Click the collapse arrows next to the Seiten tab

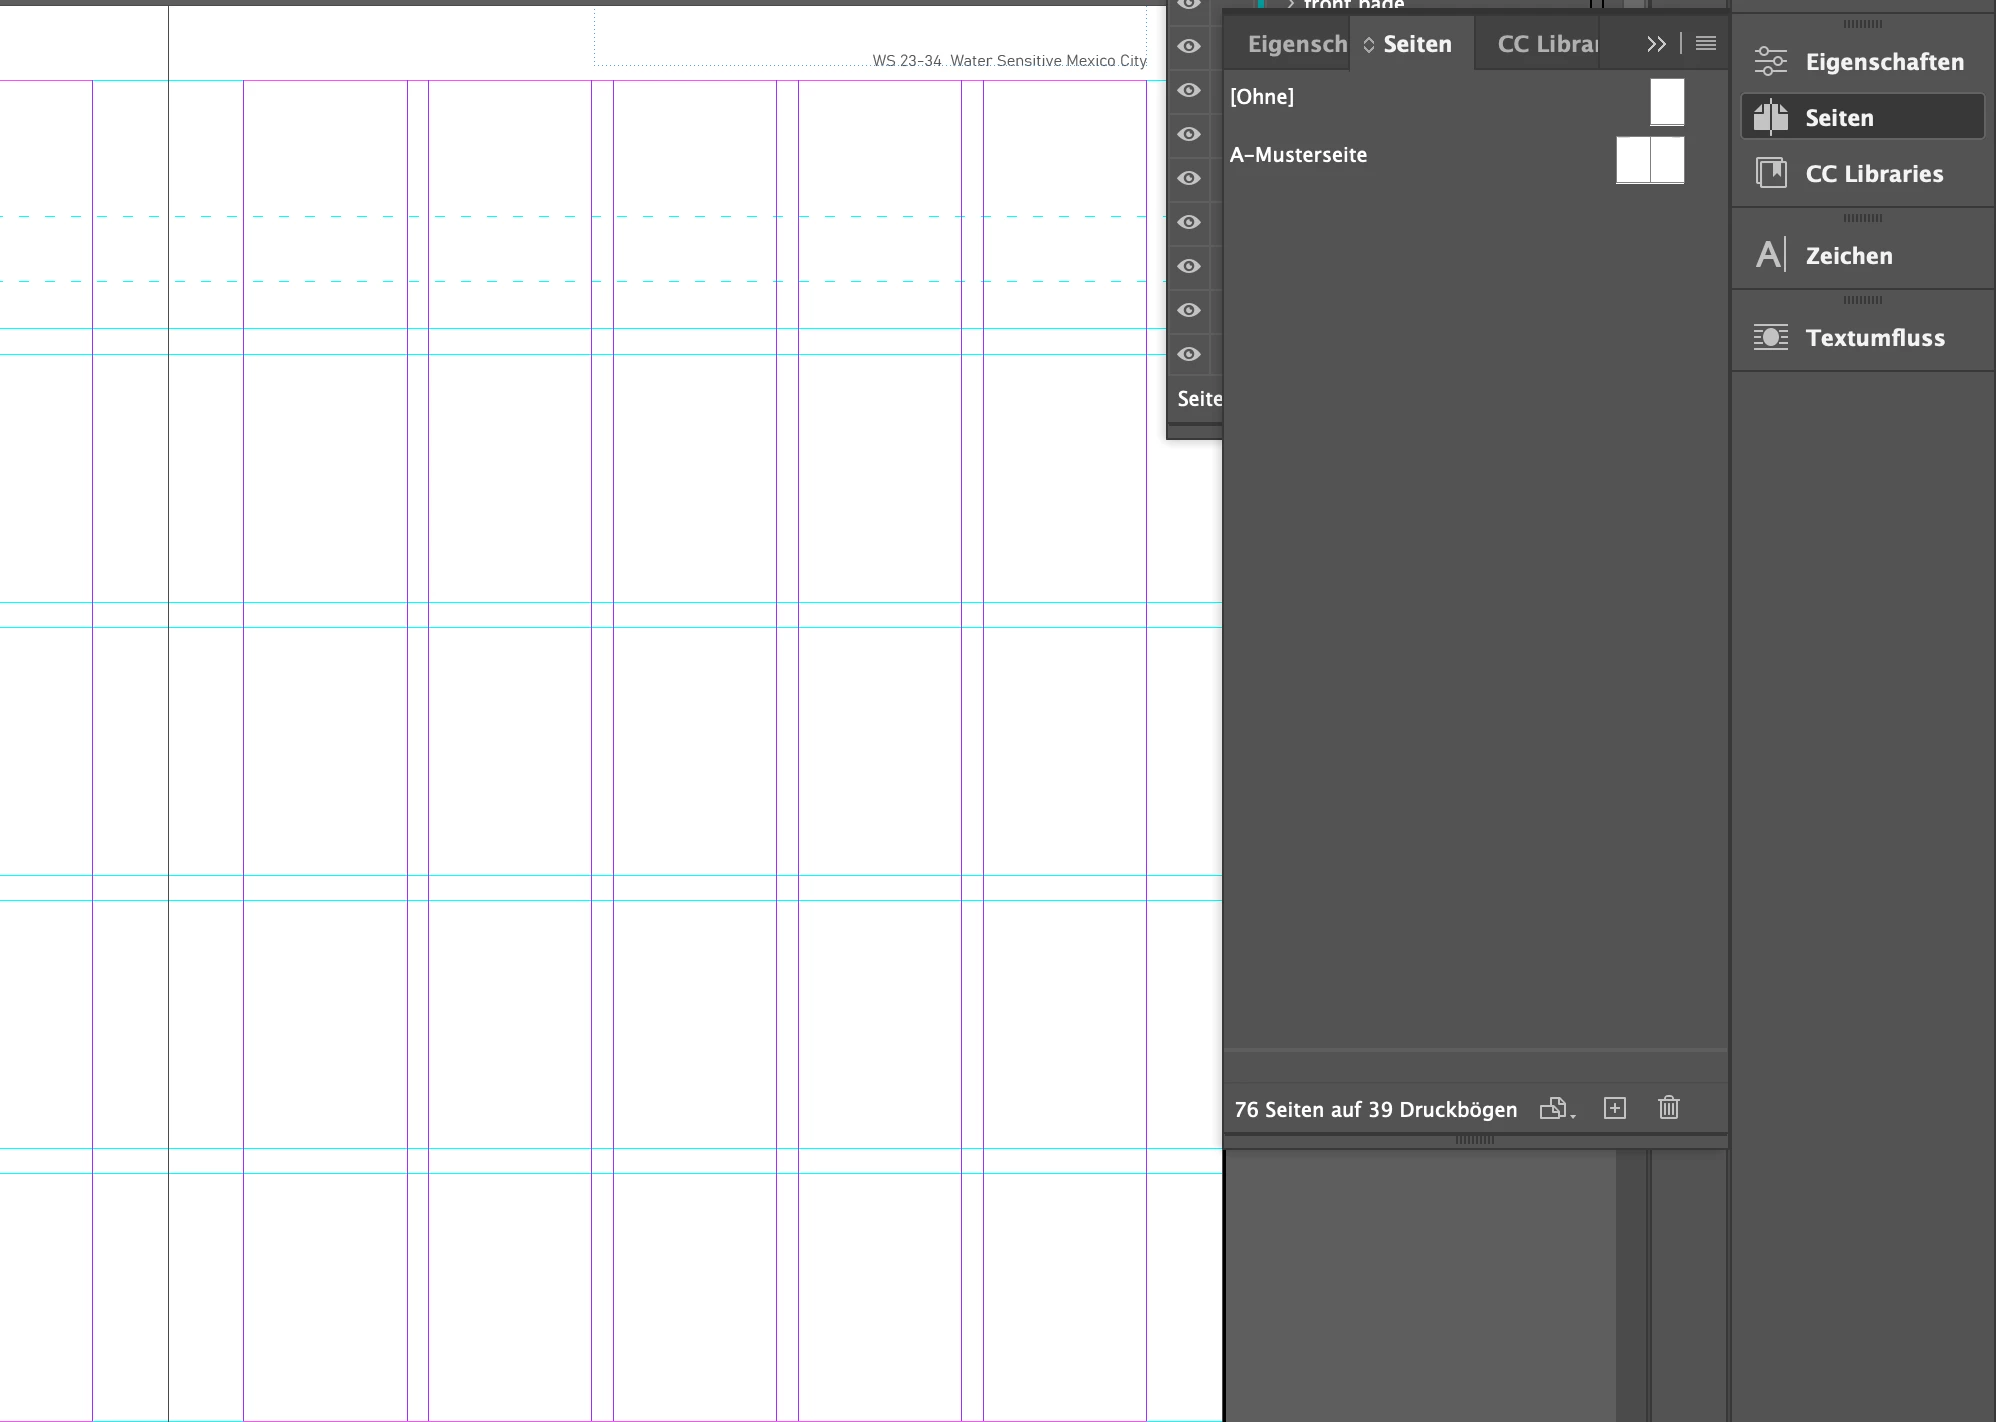tap(1368, 45)
